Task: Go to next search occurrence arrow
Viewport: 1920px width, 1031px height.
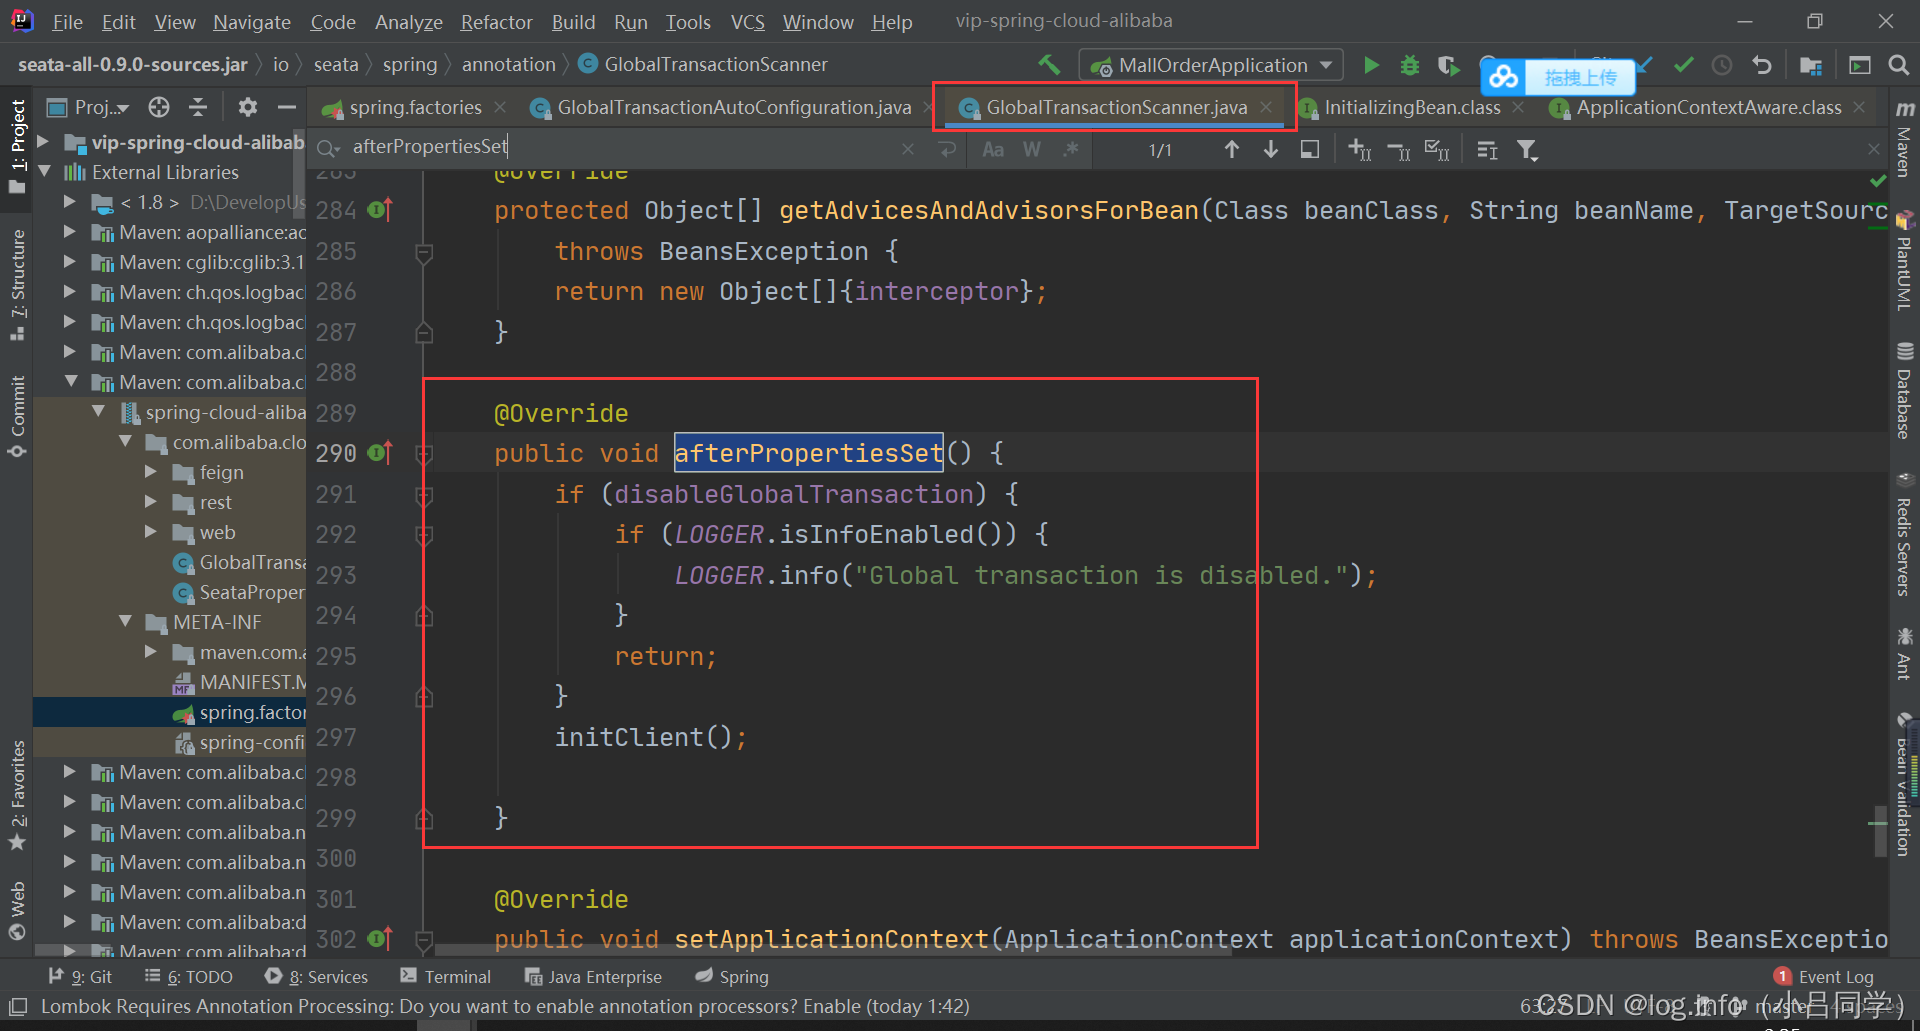Action: point(1271,149)
